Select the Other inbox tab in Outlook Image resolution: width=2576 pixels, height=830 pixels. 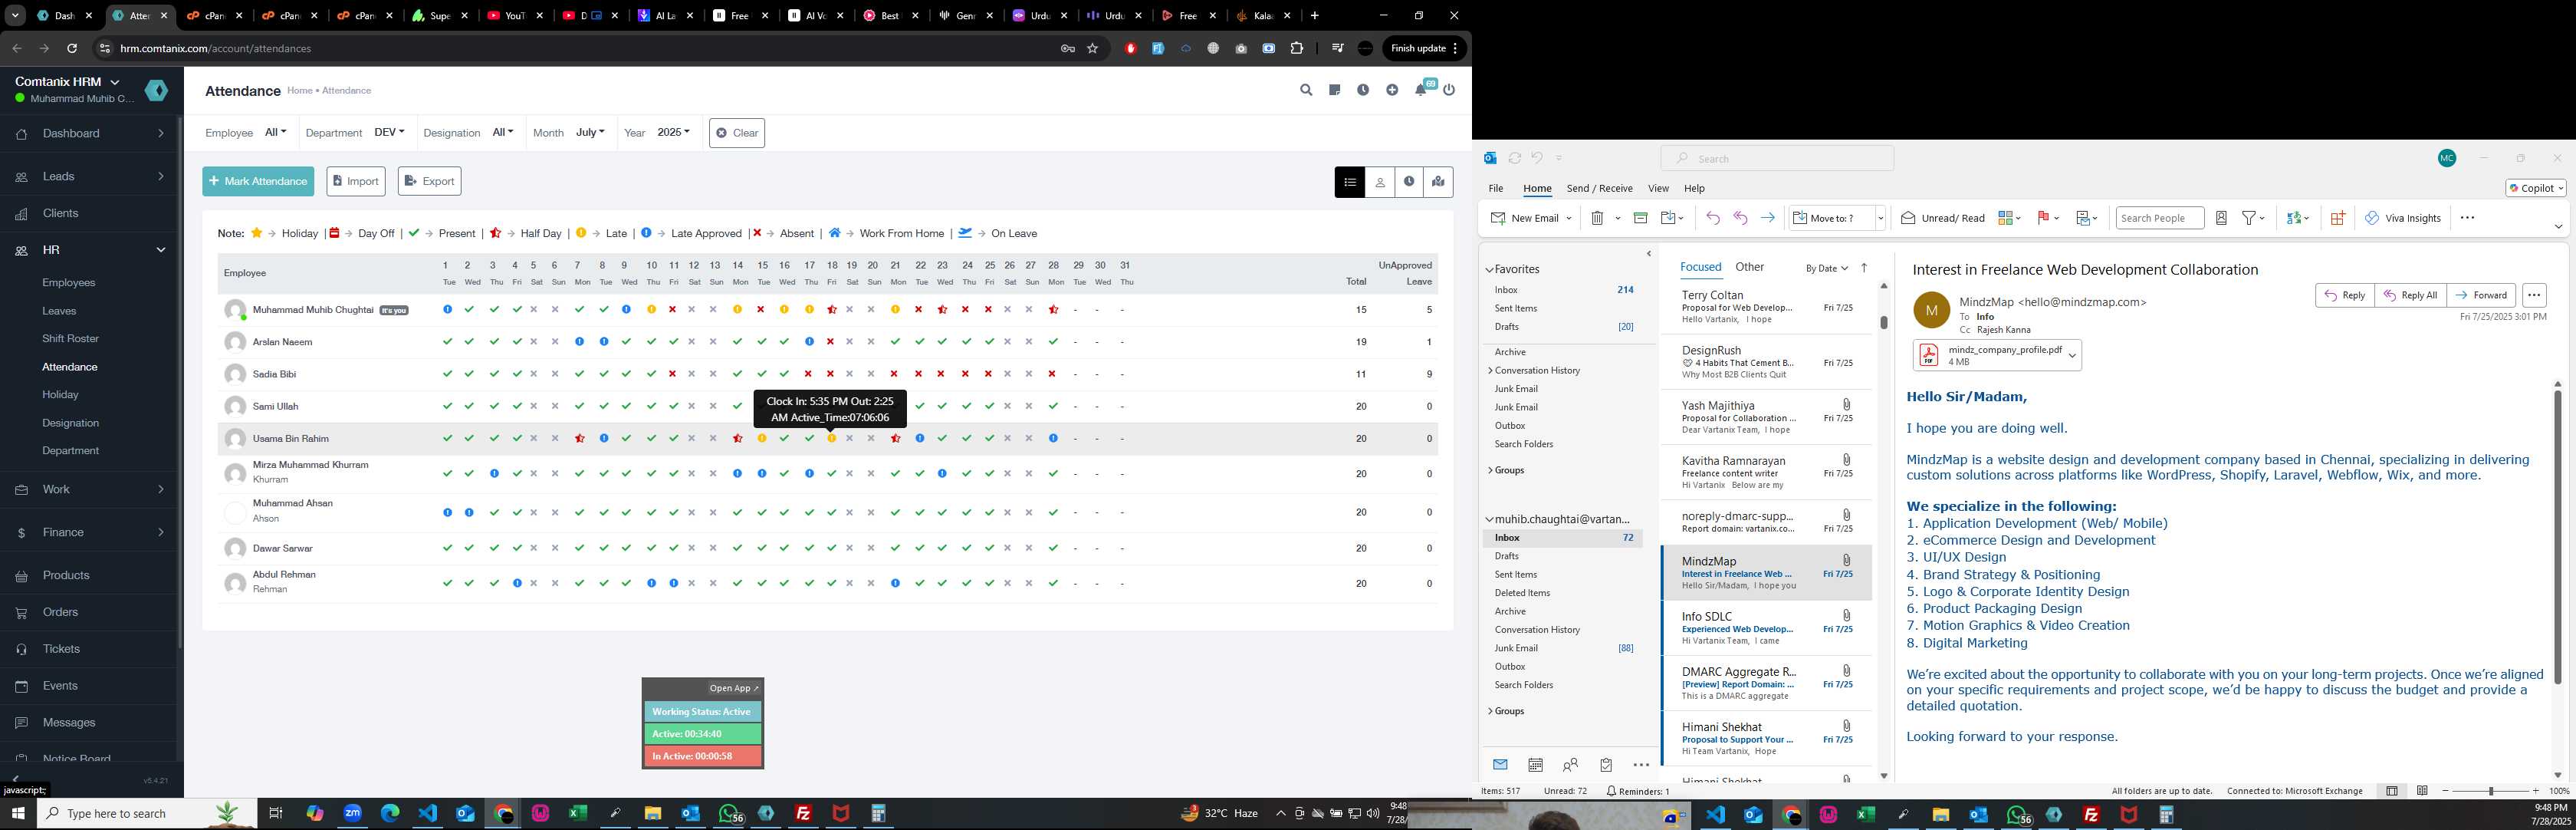click(x=1749, y=267)
